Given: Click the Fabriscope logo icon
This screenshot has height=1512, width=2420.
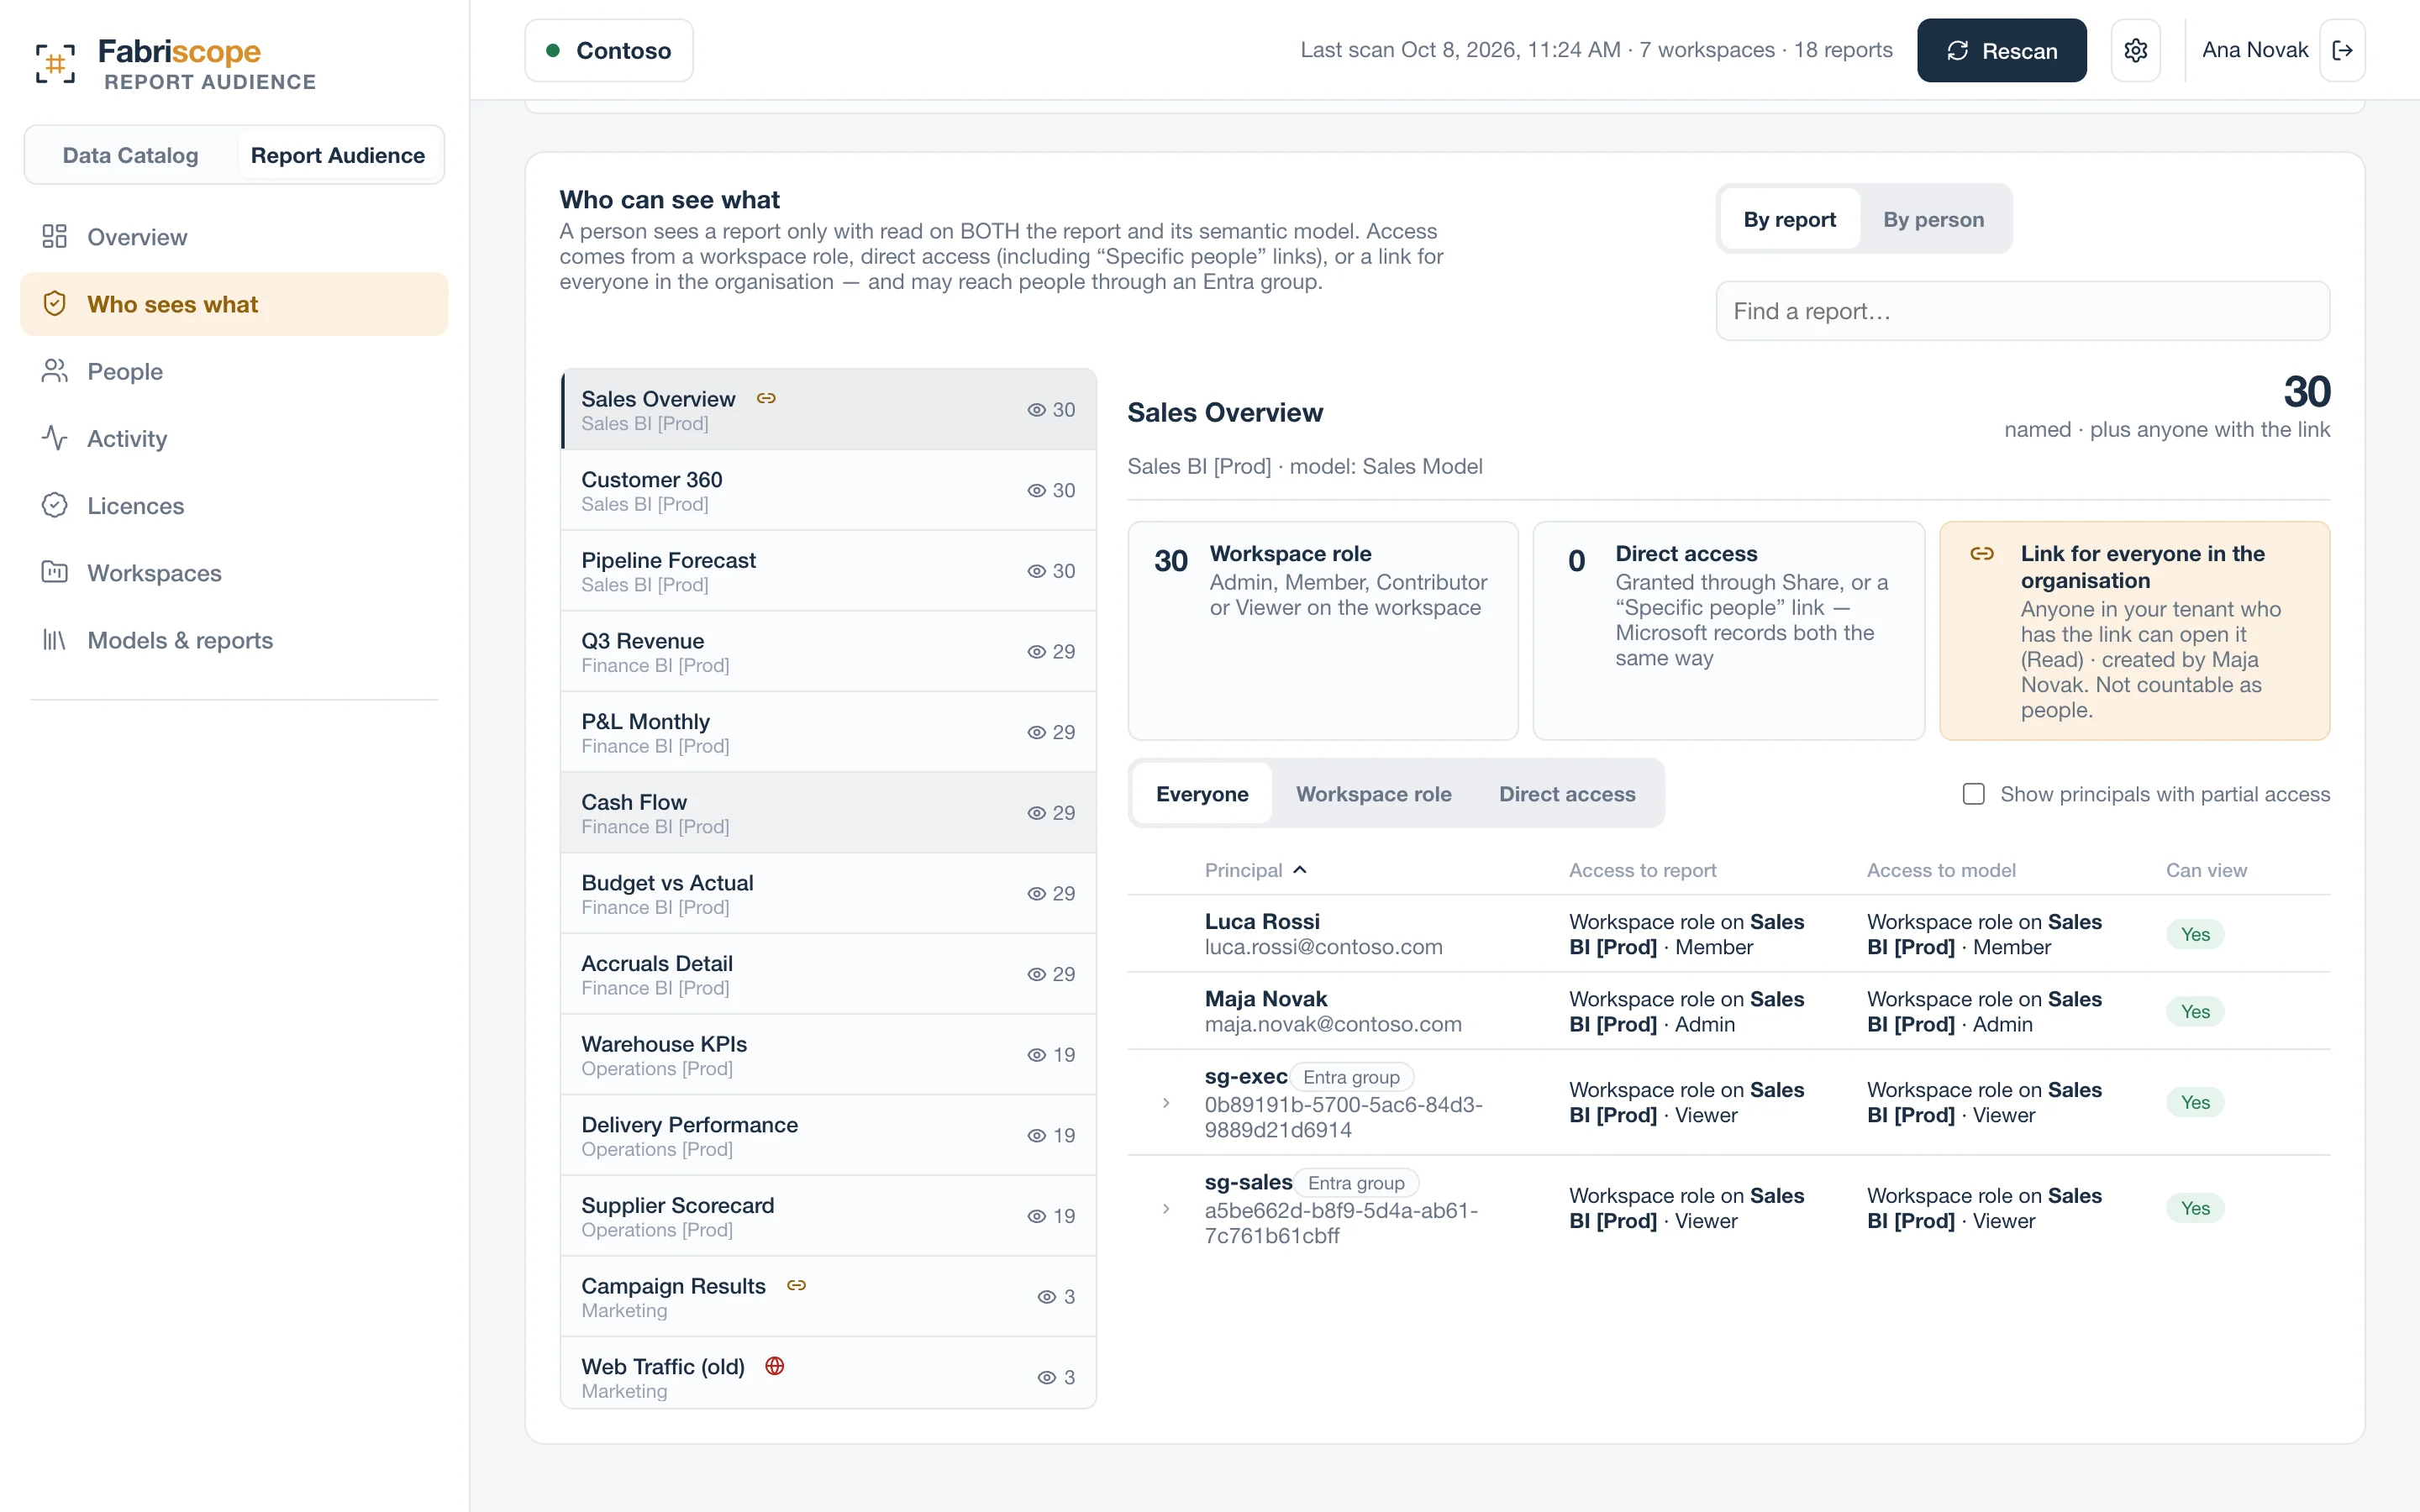Looking at the screenshot, I should tap(55, 63).
